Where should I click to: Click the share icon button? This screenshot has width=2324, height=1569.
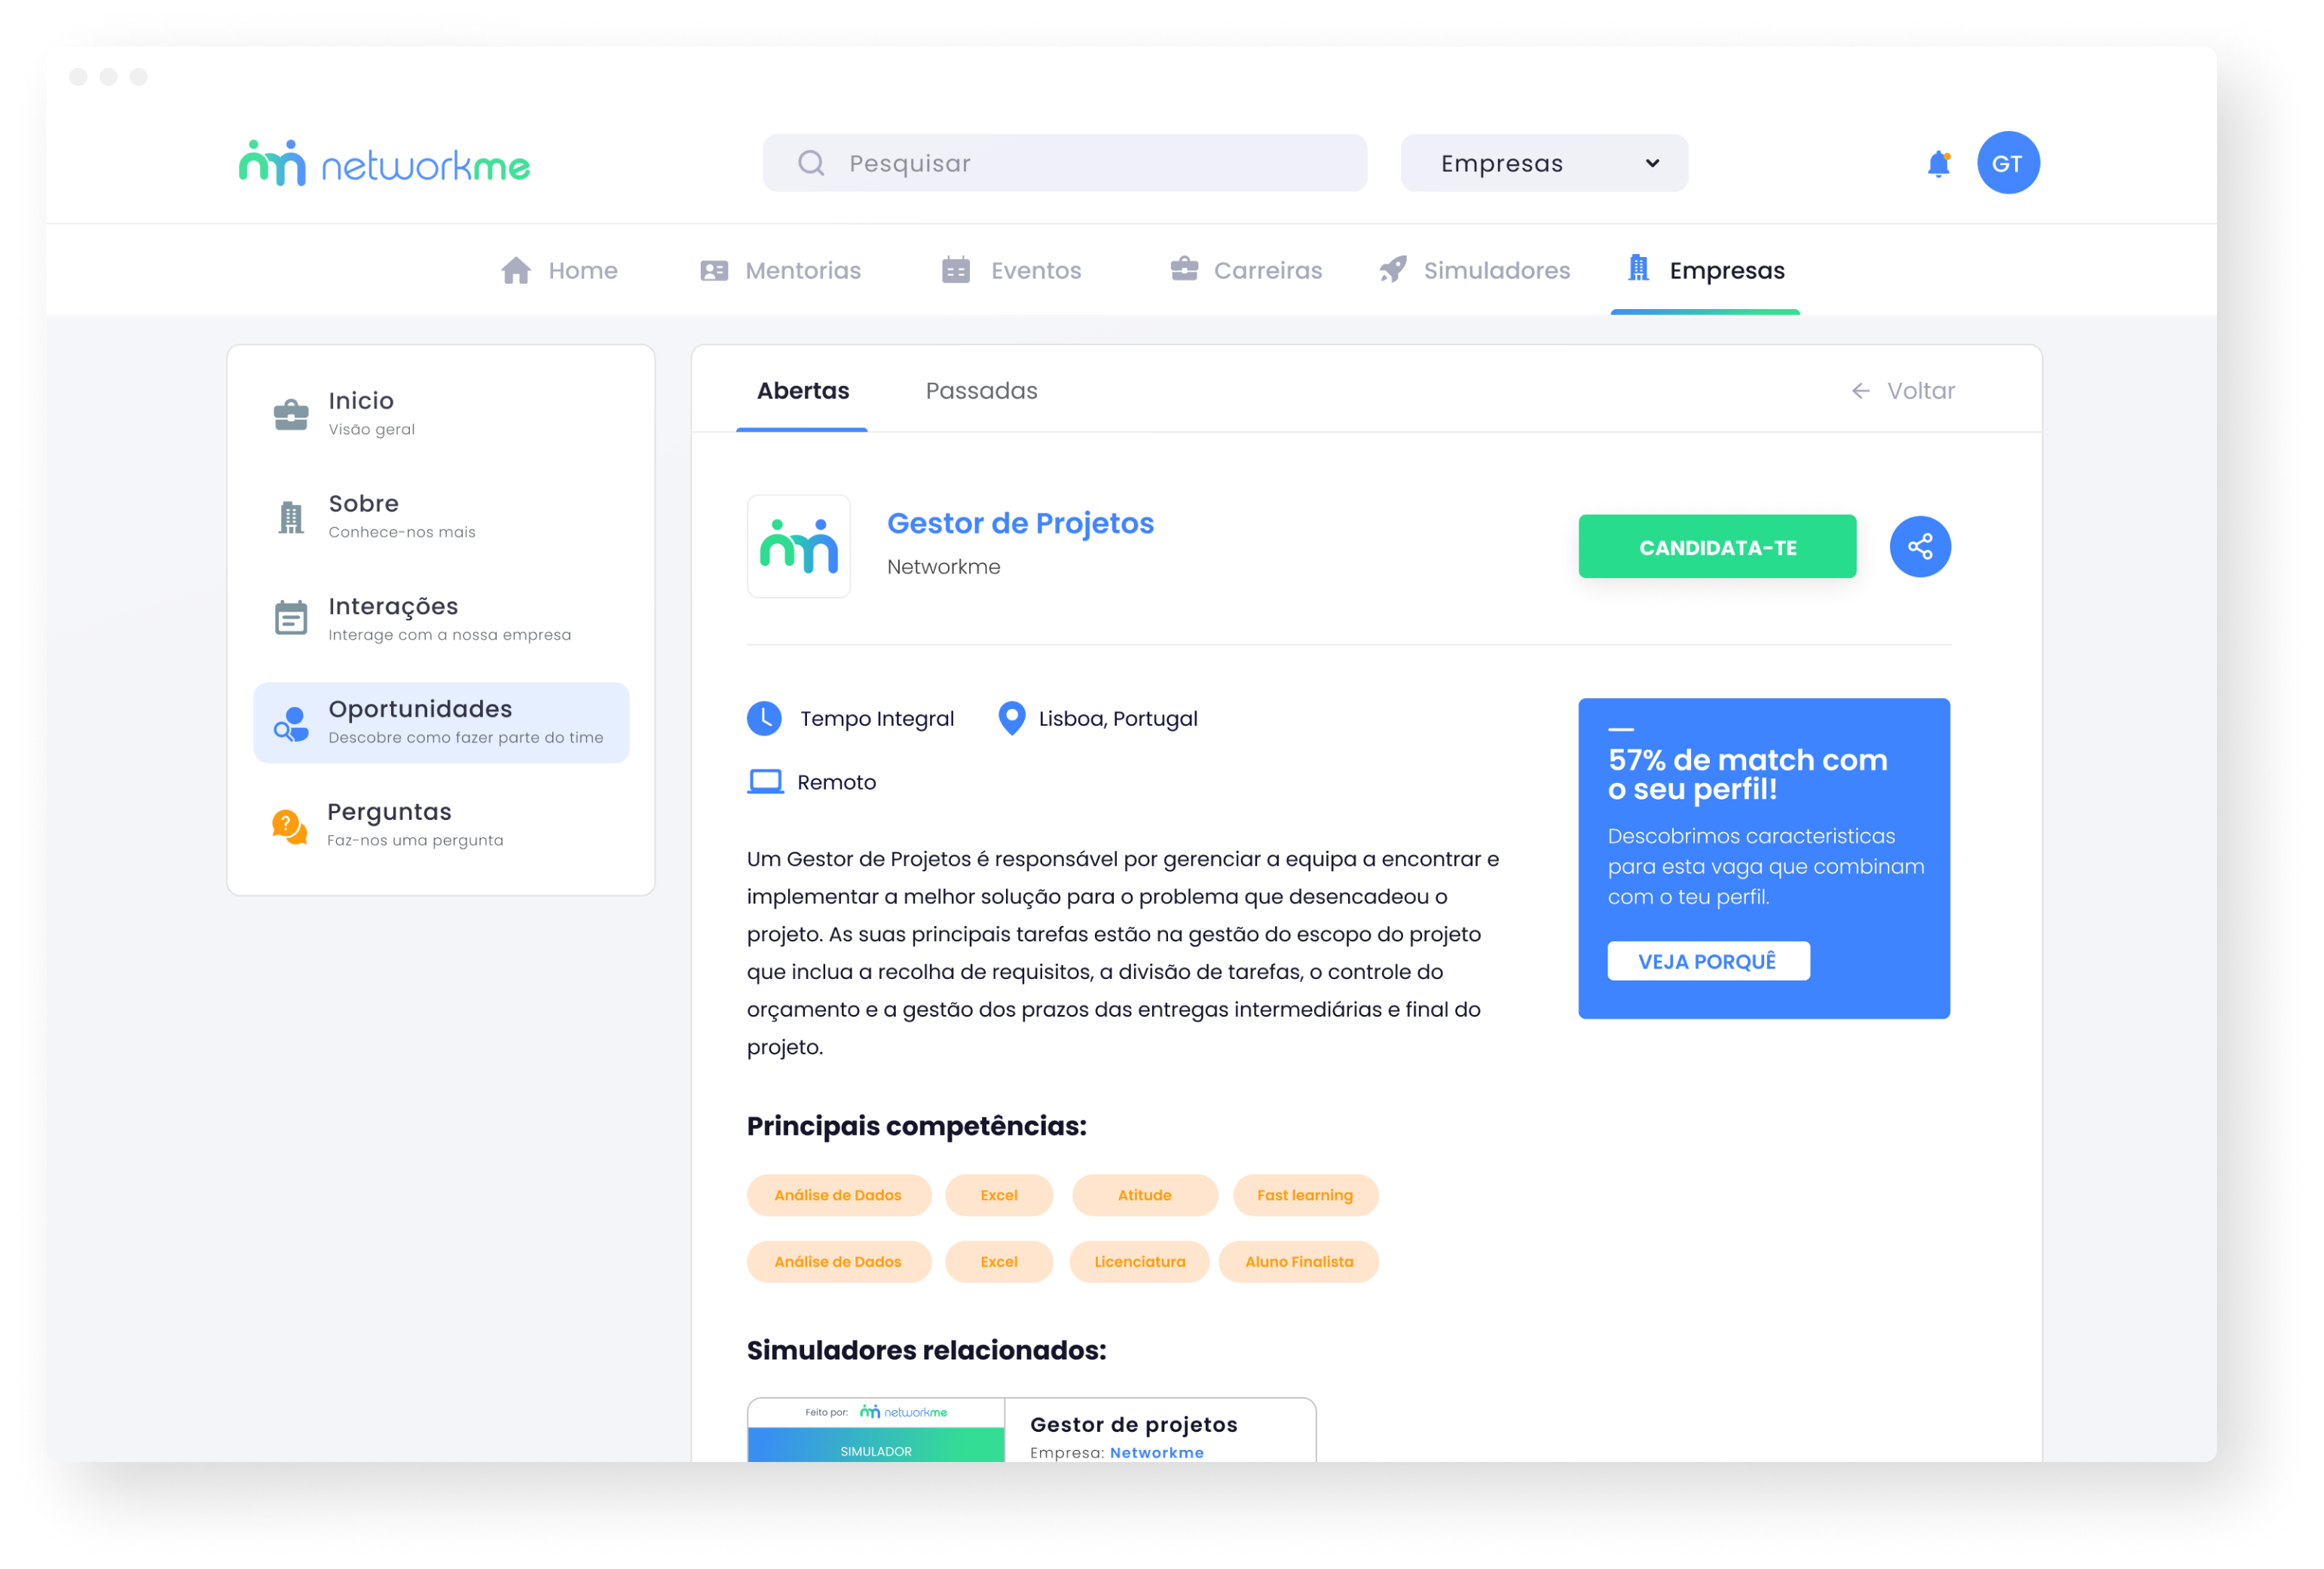[1919, 547]
